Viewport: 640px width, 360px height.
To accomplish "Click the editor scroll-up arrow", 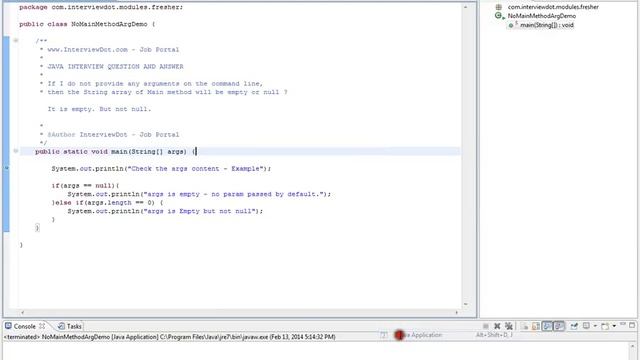I will pos(465,7).
